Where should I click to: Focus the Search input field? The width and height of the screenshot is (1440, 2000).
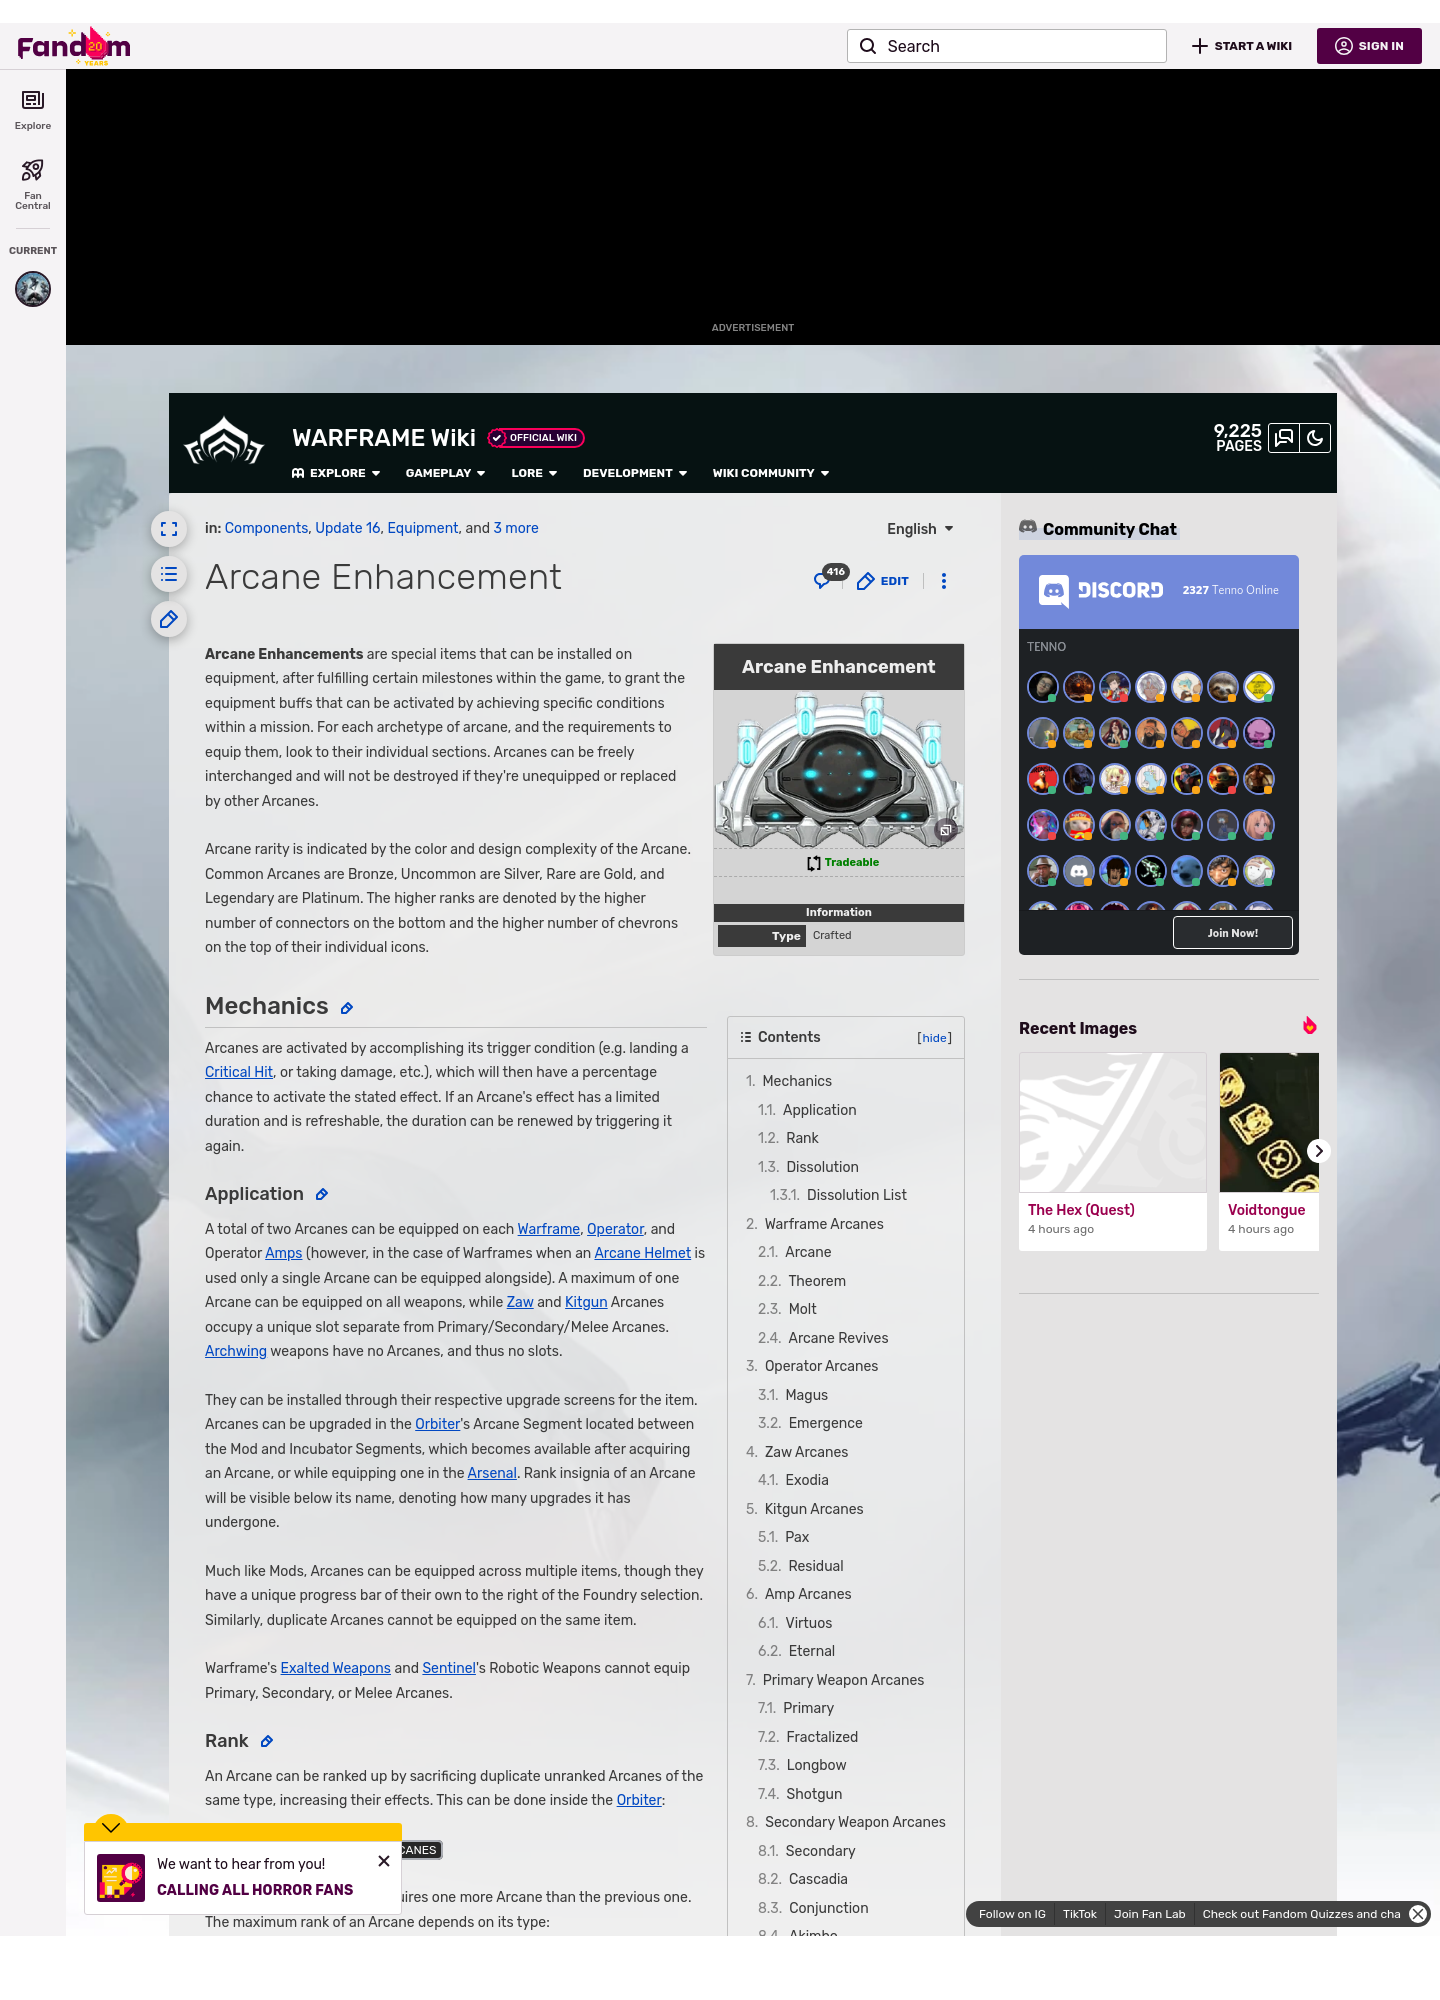1007,46
